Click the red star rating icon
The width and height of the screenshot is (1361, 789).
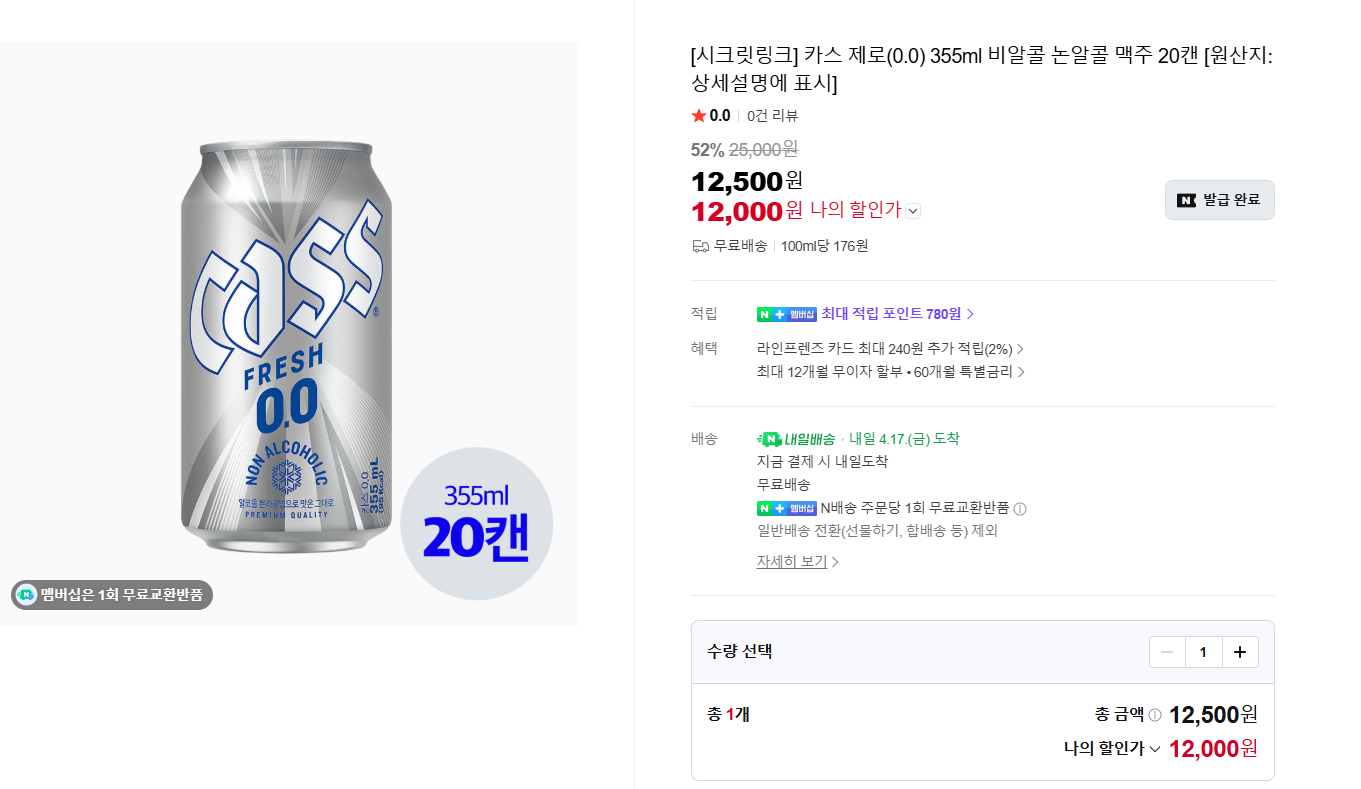699,115
